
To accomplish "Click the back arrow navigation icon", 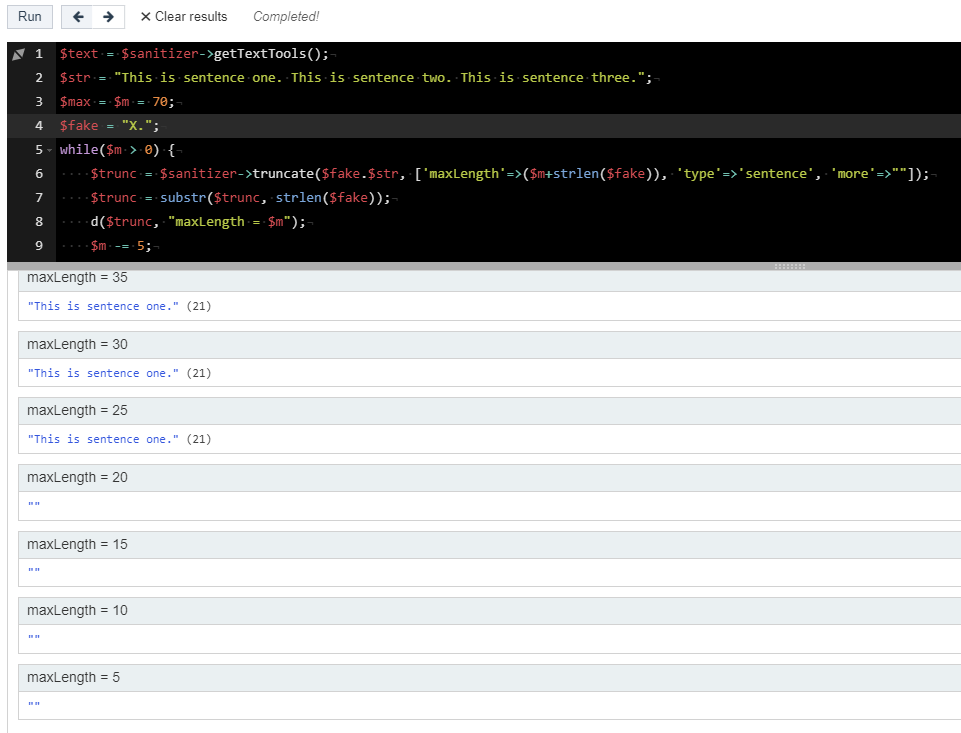I will point(78,16).
